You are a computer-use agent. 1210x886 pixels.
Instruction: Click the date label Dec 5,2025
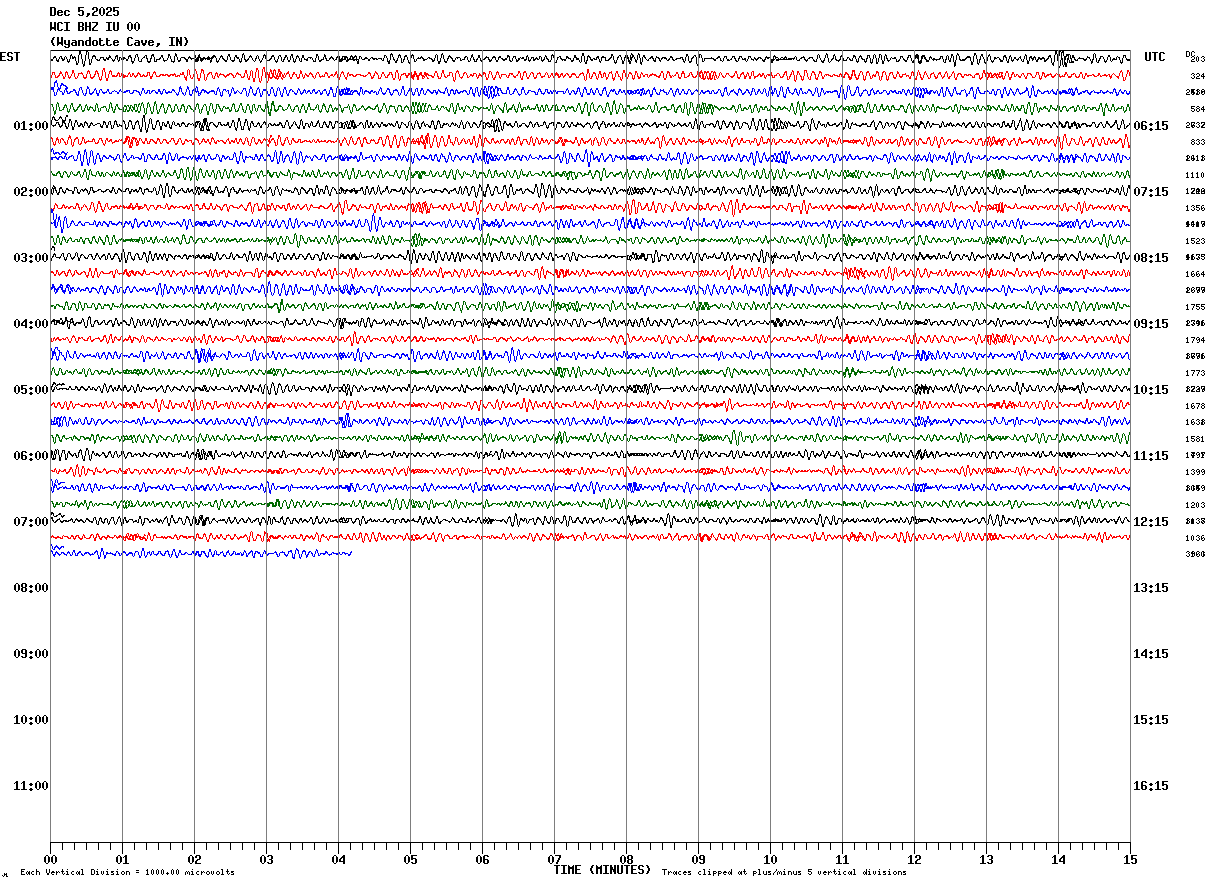tap(84, 12)
